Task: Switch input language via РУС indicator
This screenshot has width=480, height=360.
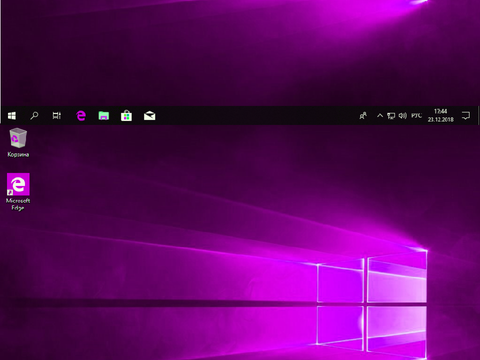Action: (416, 116)
